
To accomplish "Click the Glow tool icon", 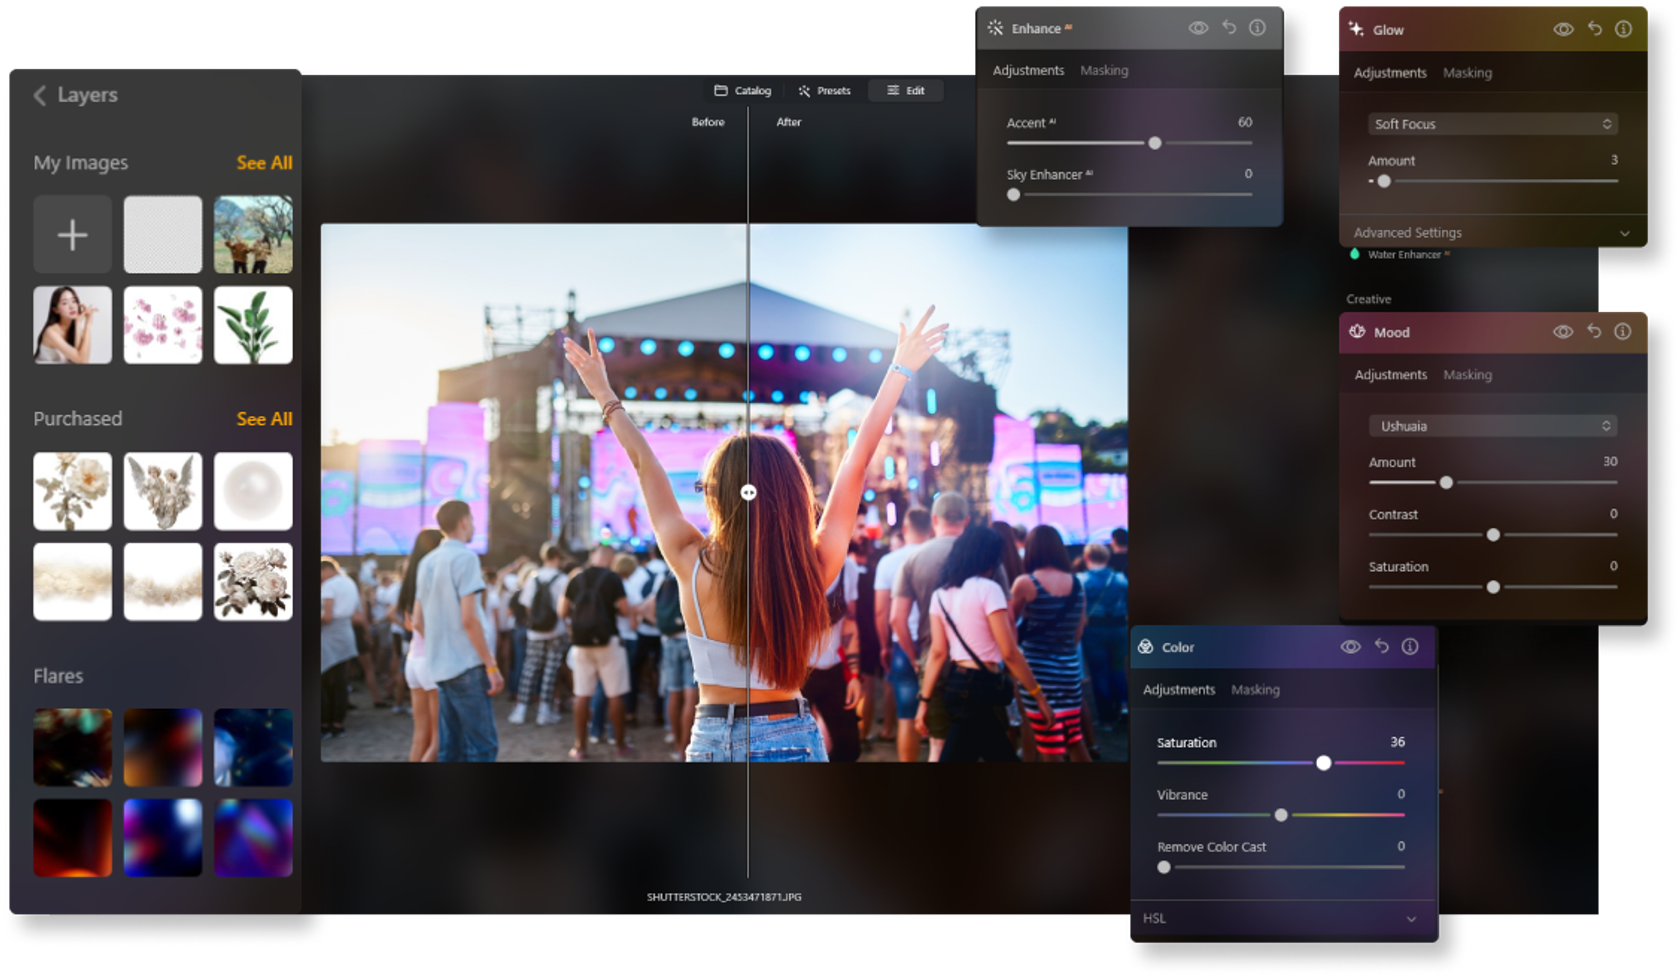I will click(1357, 30).
